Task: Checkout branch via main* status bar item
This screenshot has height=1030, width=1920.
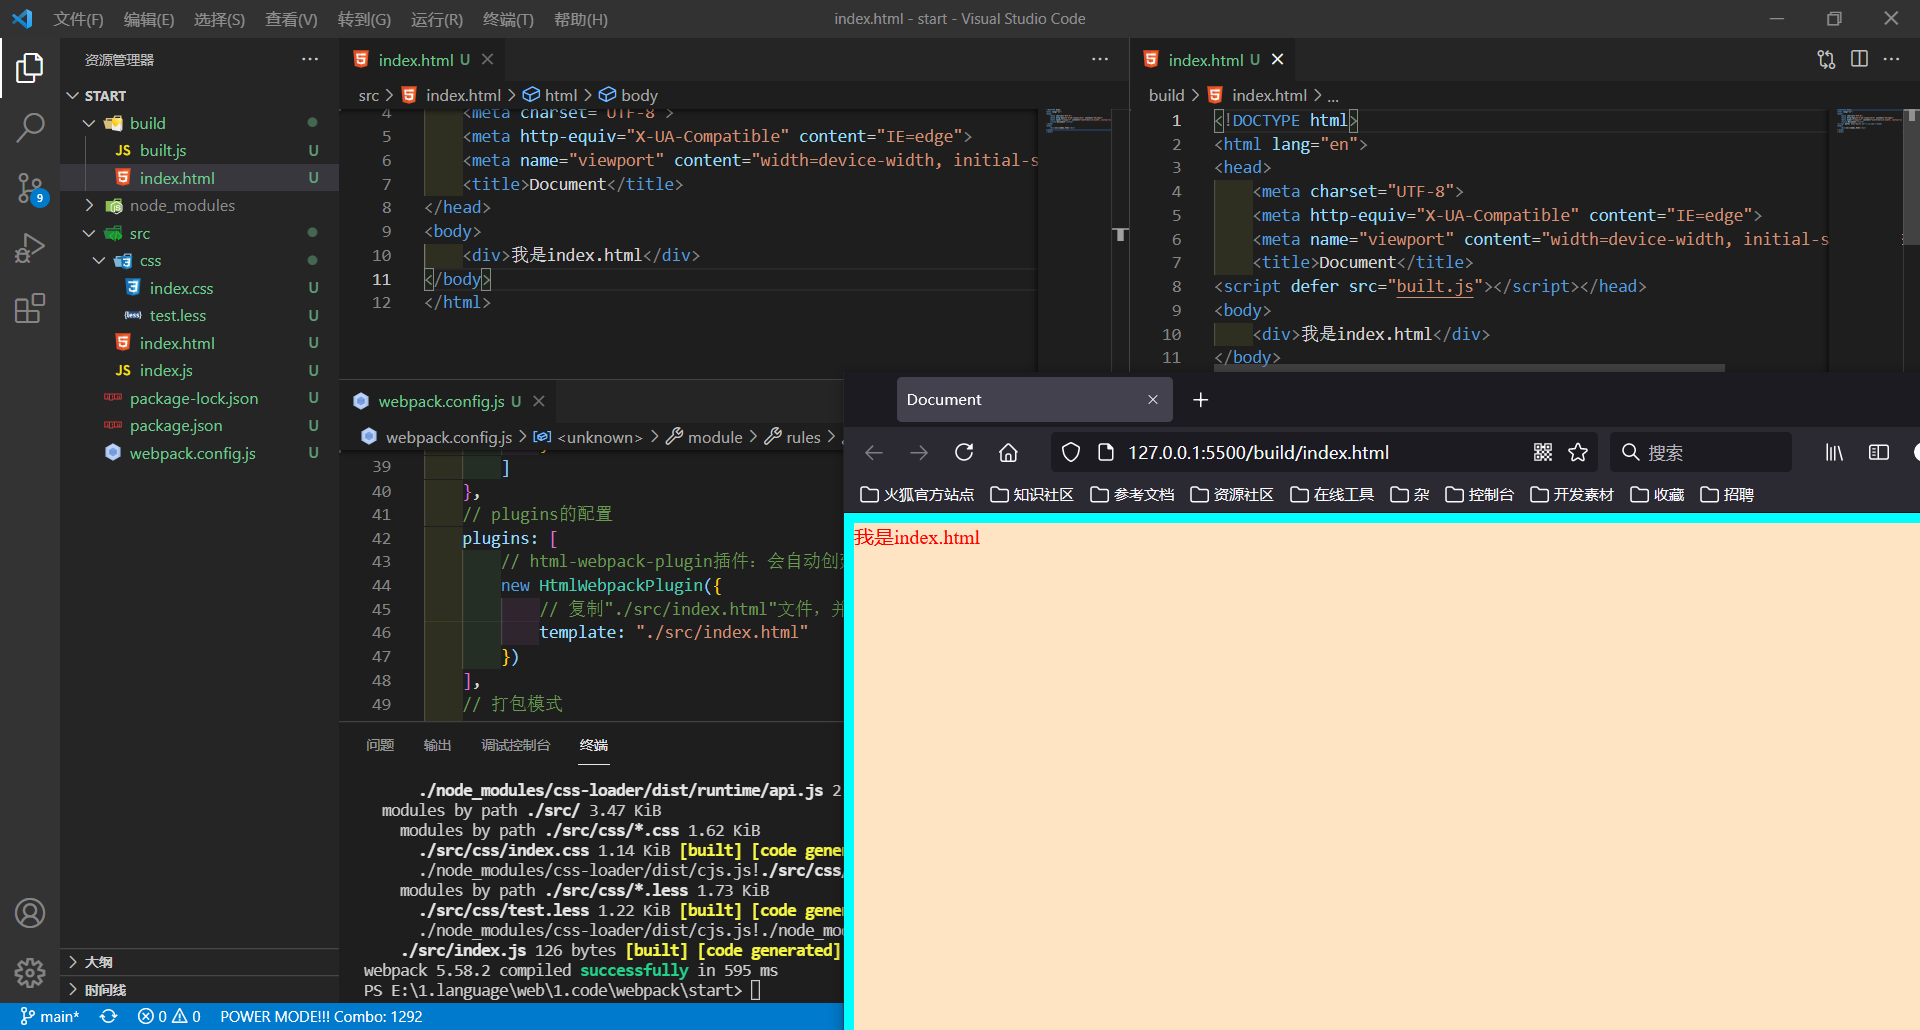Action: (48, 1016)
